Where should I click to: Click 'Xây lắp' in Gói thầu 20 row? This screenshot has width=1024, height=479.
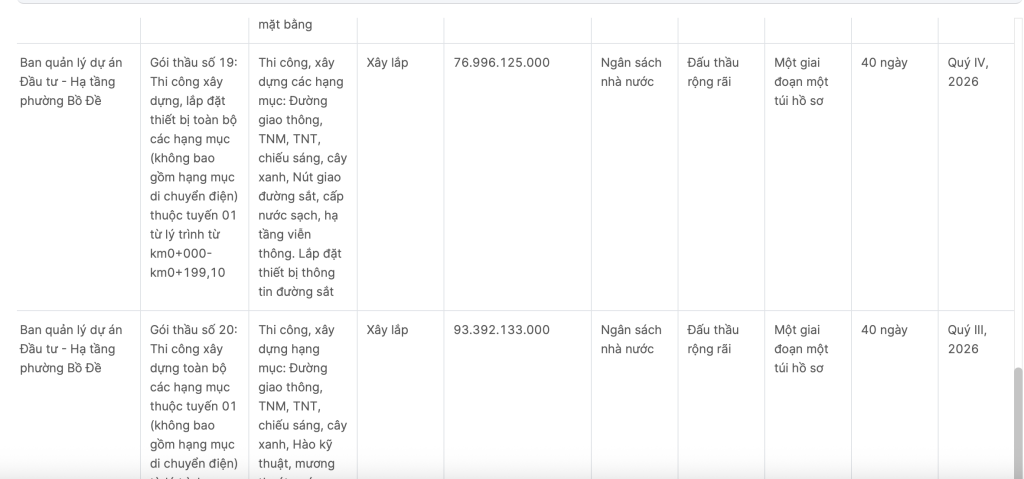pyautogui.click(x=387, y=330)
